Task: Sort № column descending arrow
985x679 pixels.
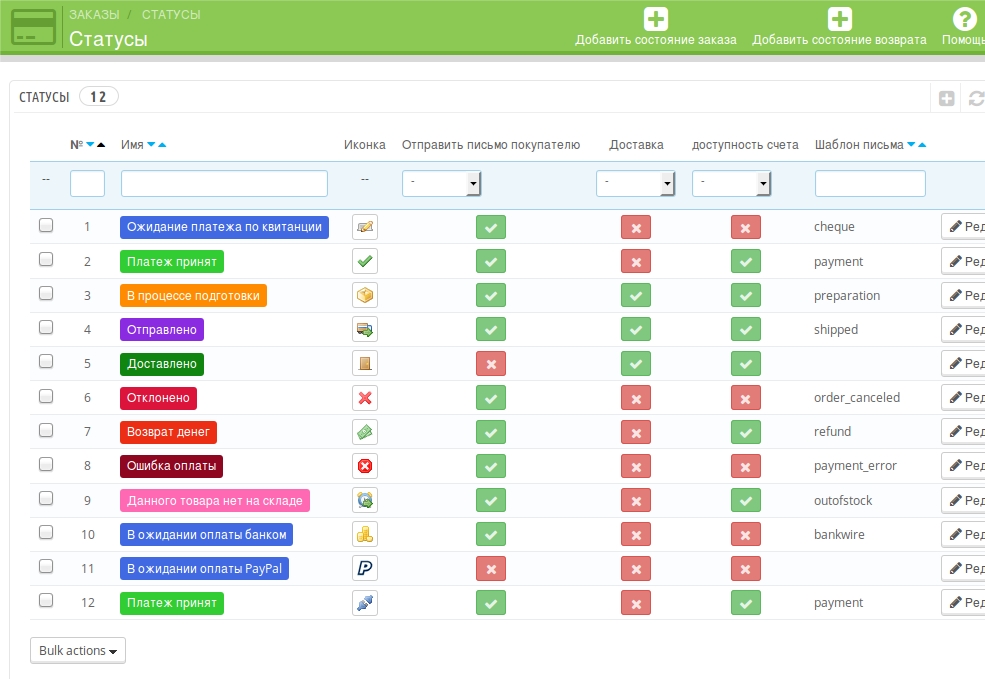Action: (x=90, y=145)
